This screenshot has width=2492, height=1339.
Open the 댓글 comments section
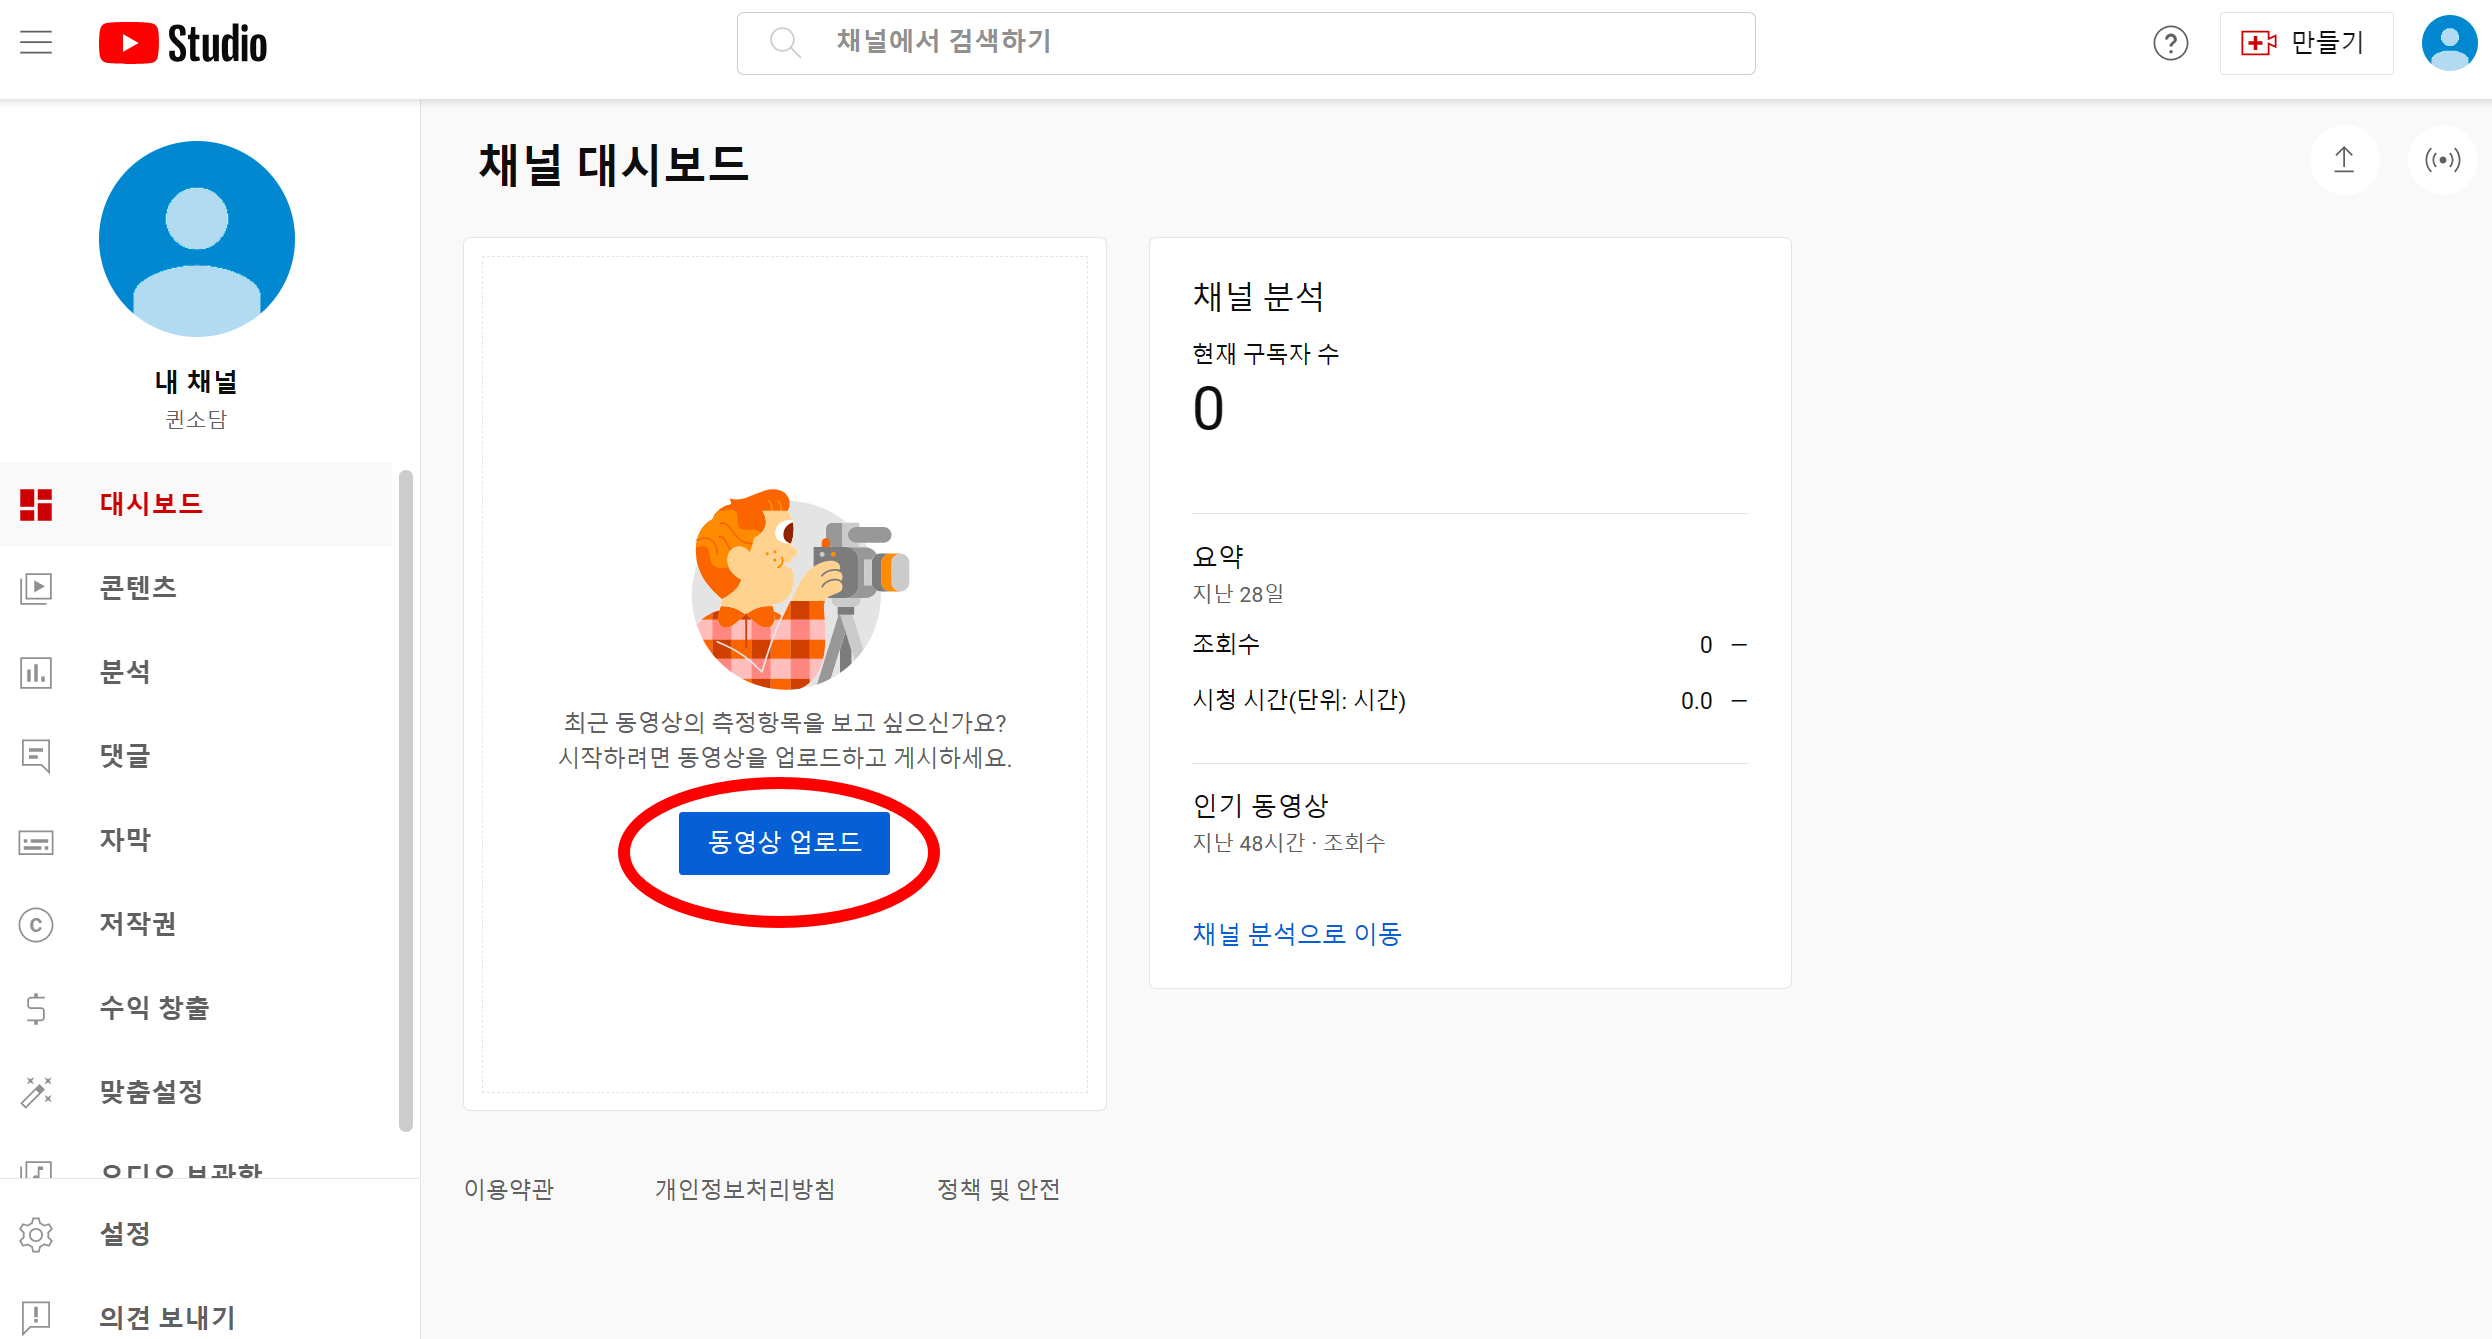pos(125,756)
